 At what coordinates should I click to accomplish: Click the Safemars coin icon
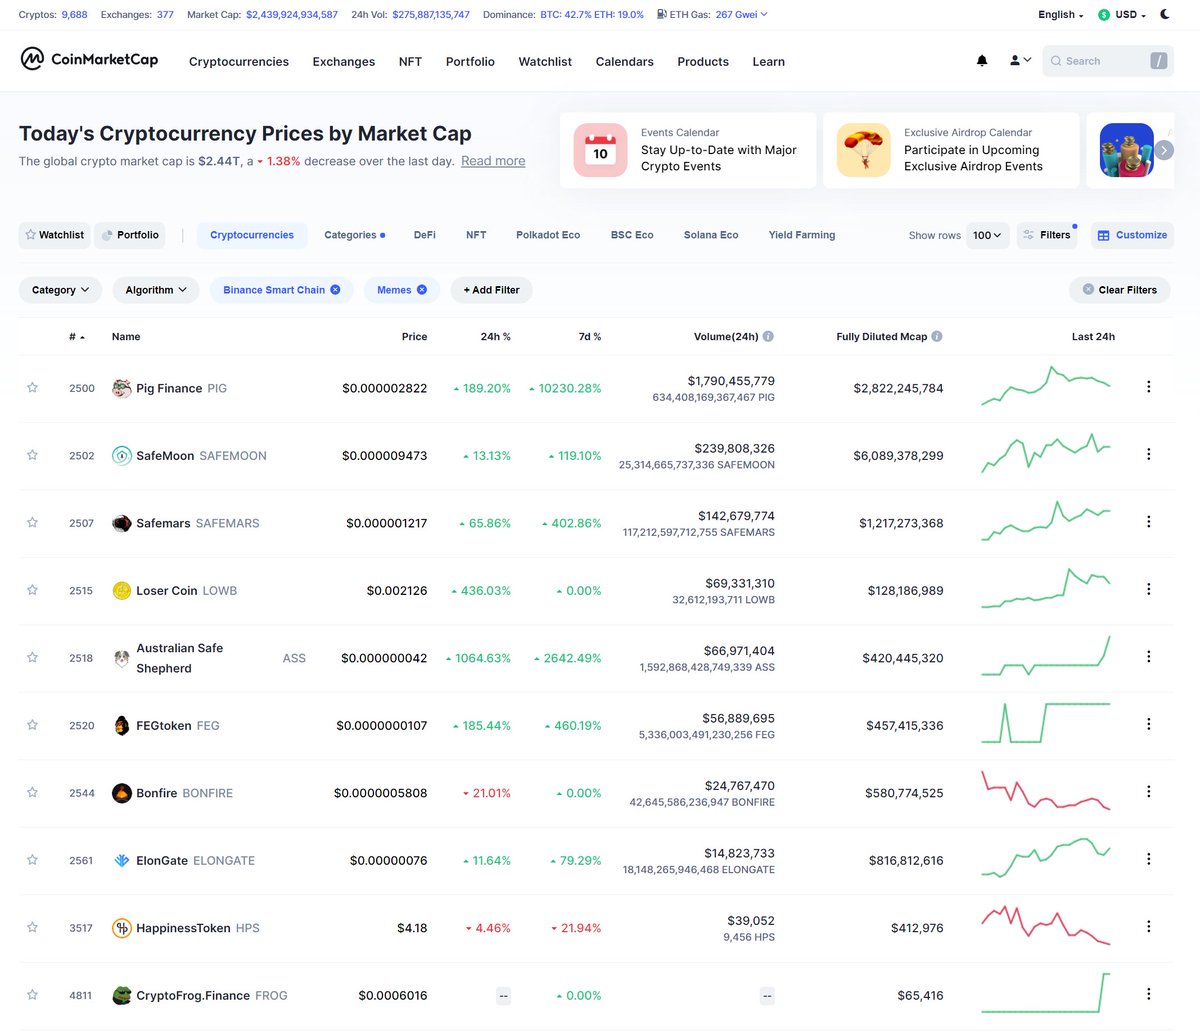122,523
